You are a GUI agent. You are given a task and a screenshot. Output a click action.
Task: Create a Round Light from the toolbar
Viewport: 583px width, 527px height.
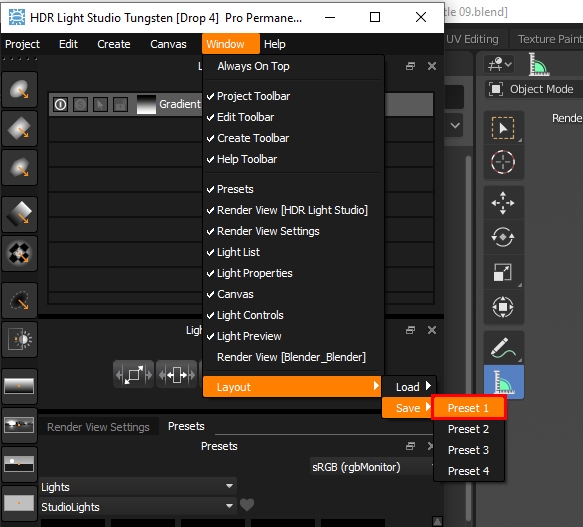19,90
